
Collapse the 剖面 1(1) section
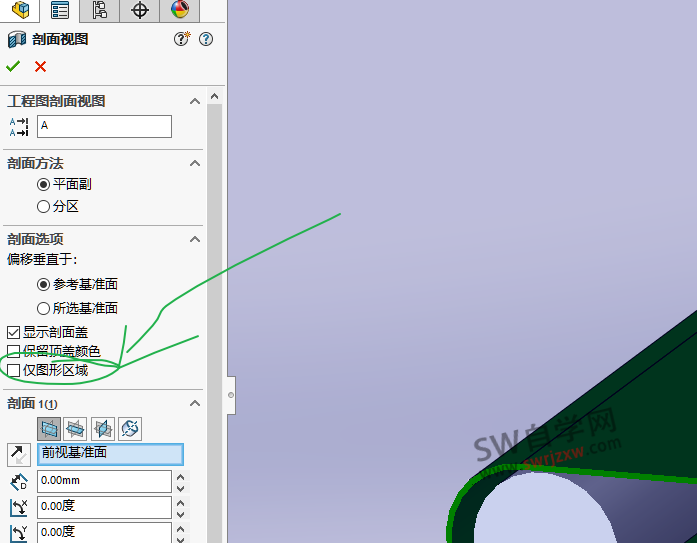[x=195, y=403]
